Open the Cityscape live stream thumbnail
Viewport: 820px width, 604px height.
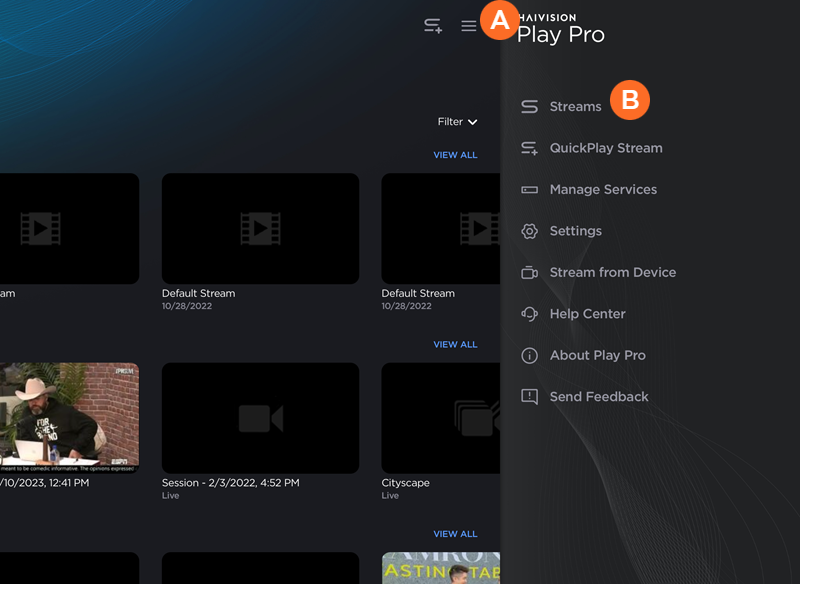(x=441, y=417)
